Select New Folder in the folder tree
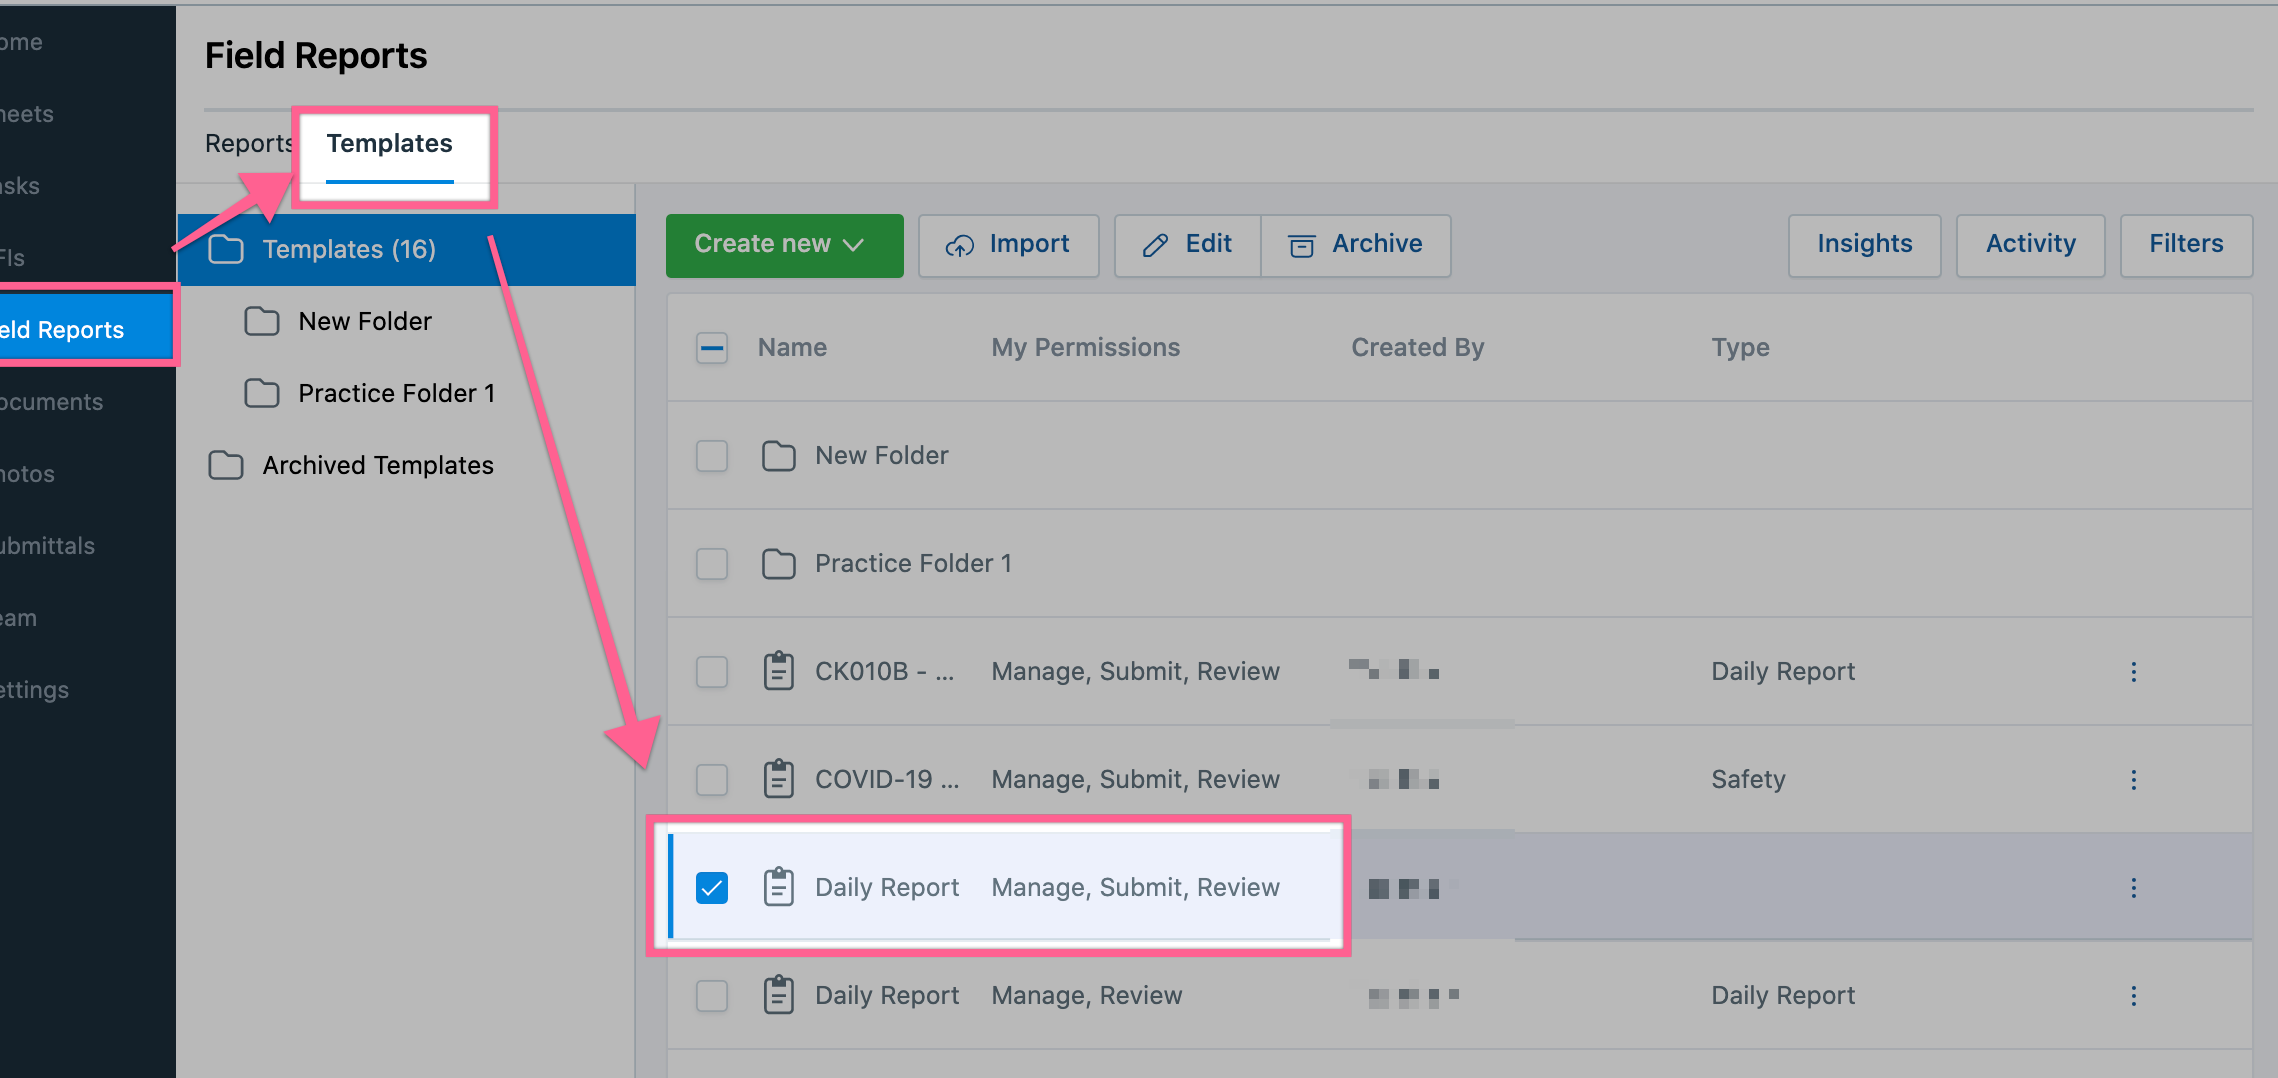Image resolution: width=2278 pixels, height=1078 pixels. [365, 321]
